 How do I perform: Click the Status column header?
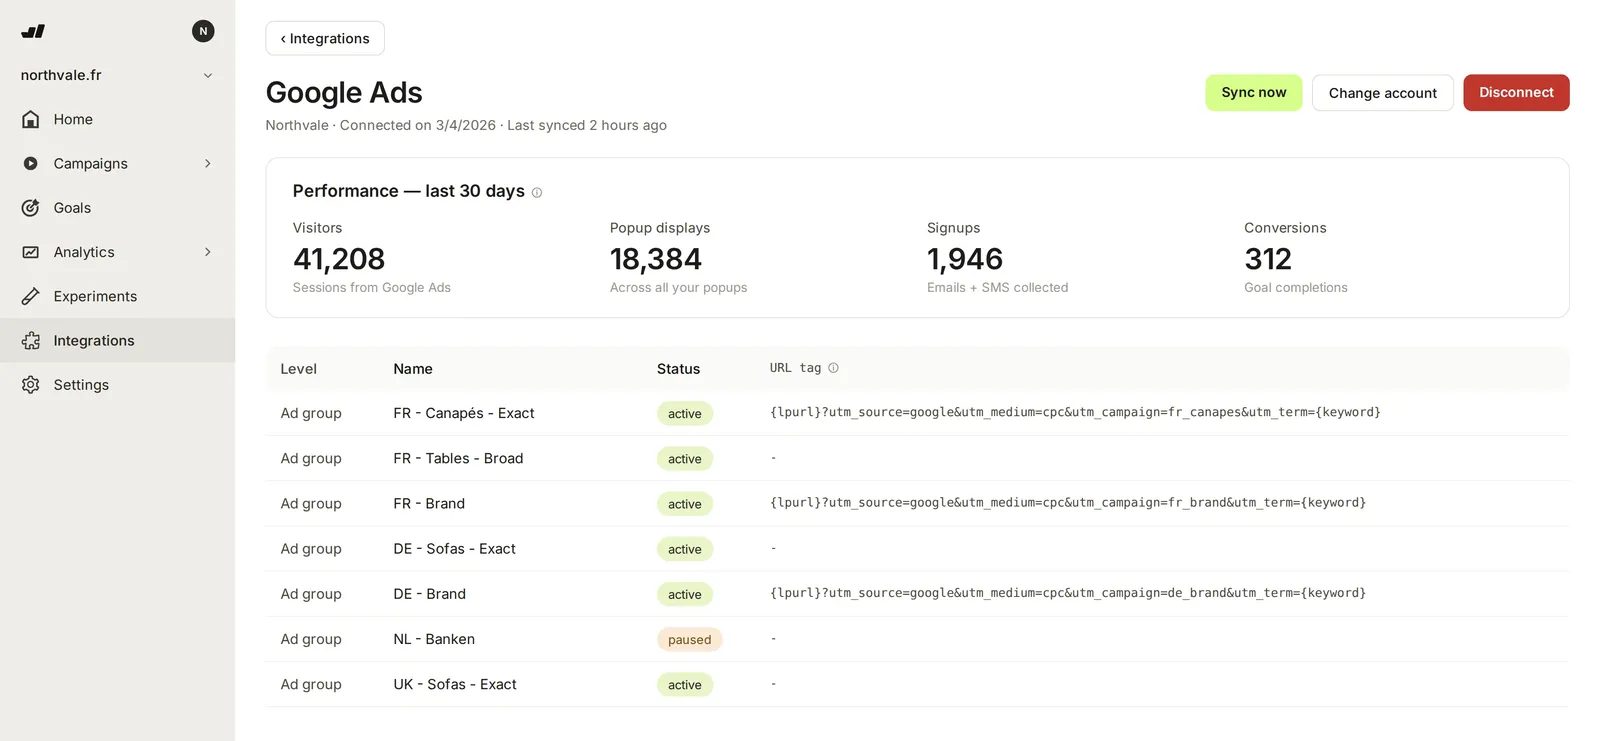678,369
